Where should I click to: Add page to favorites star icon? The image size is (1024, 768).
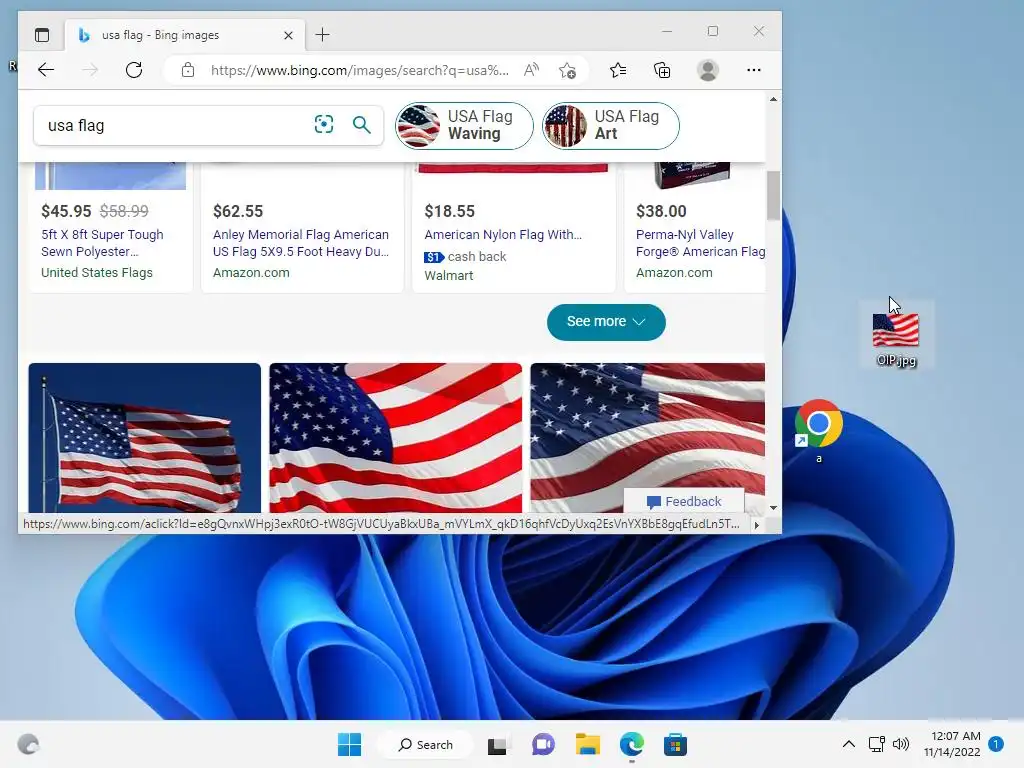(x=567, y=71)
